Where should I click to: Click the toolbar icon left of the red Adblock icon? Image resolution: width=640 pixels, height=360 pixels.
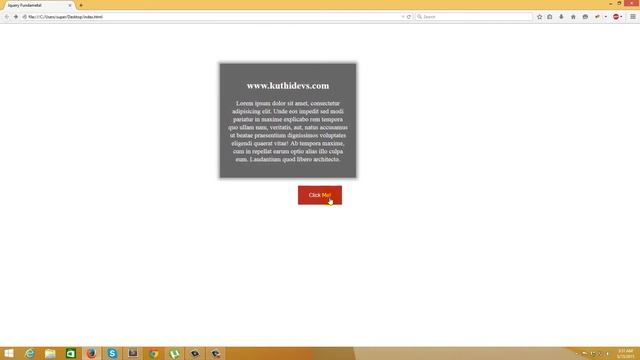tap(598, 17)
